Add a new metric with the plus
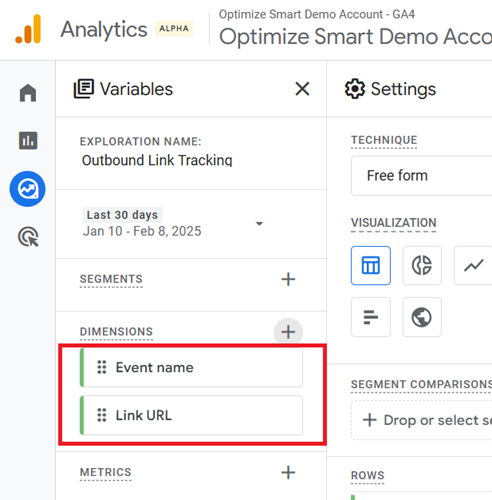 pos(288,472)
